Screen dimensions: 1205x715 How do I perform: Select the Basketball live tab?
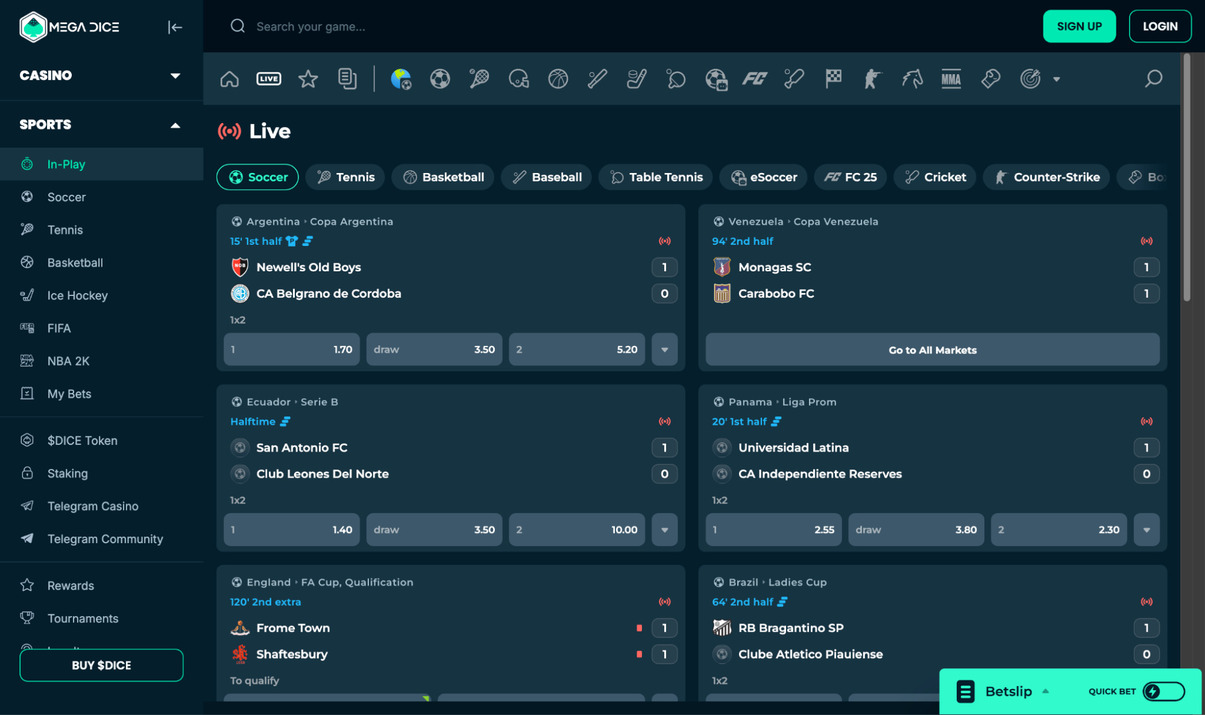[443, 177]
